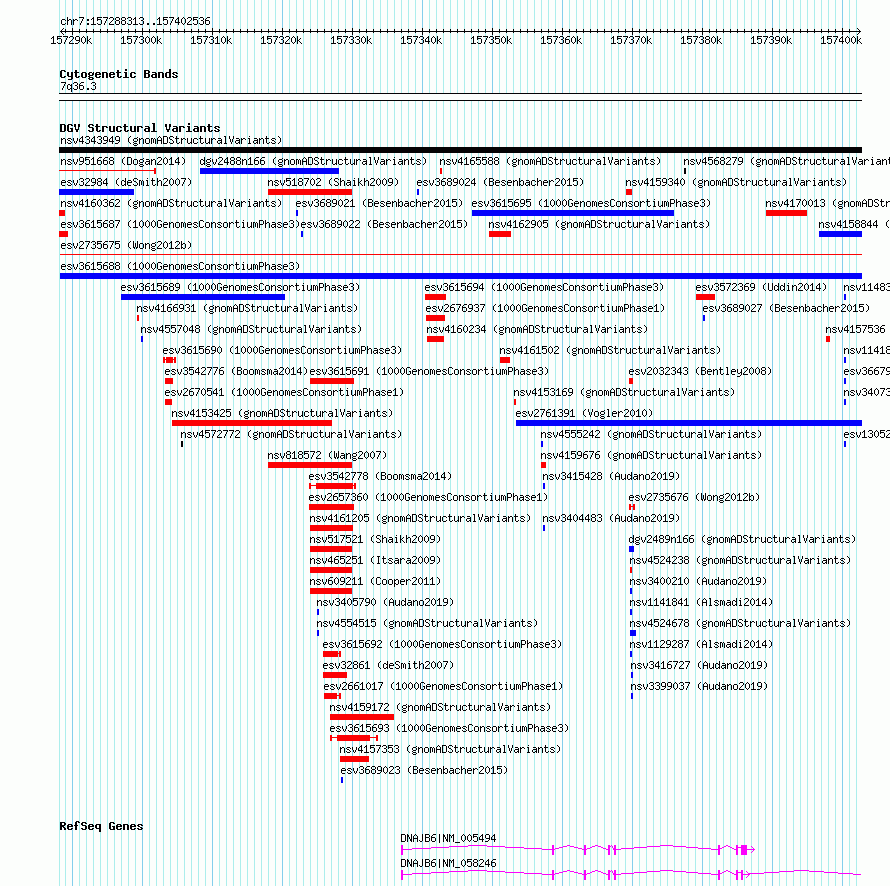Select the Cytogenetic Bands track title
This screenshot has height=886, width=890.
pyautogui.click(x=119, y=74)
